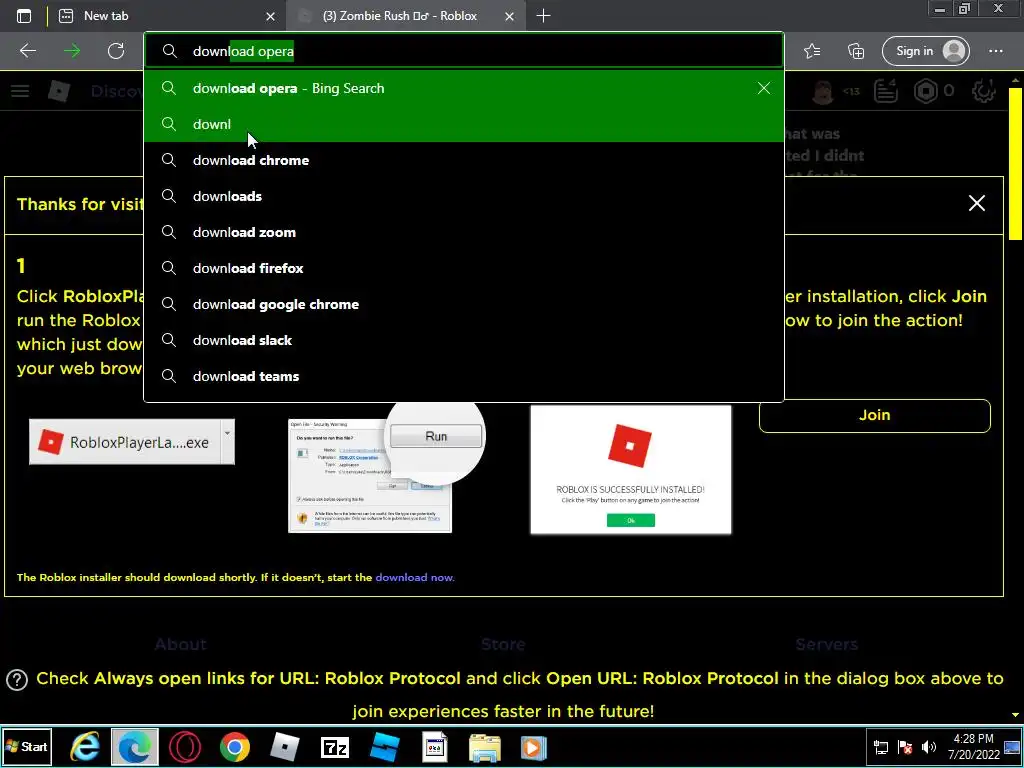This screenshot has width=1024, height=768.
Task: Open the Store tab on game page
Action: click(503, 644)
